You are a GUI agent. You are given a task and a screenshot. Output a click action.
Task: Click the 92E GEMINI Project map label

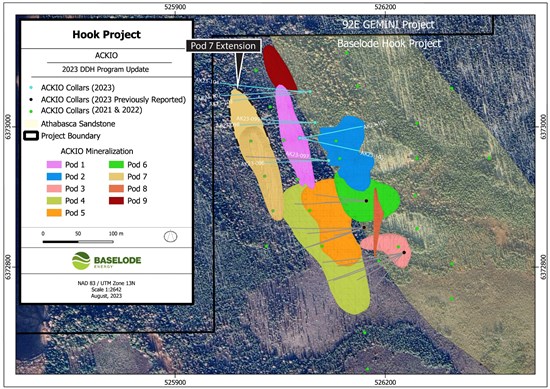click(388, 25)
